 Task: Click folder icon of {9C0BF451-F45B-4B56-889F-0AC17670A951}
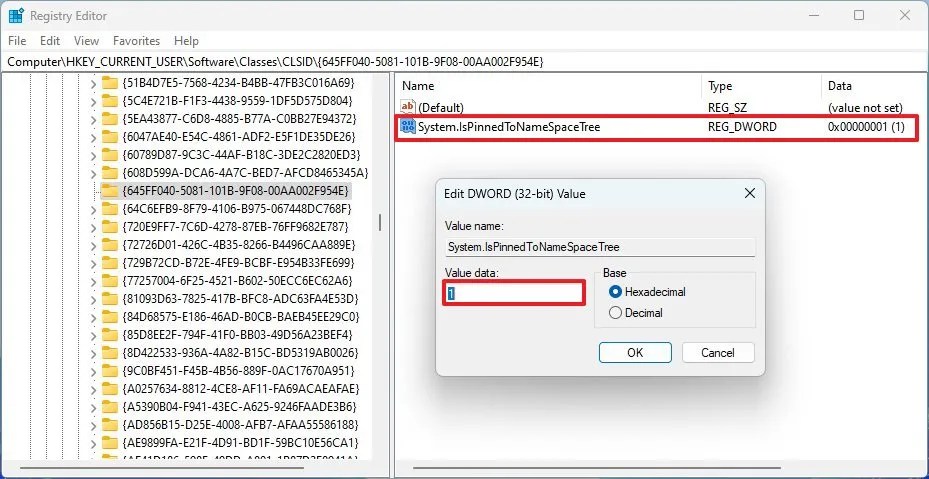(x=110, y=371)
